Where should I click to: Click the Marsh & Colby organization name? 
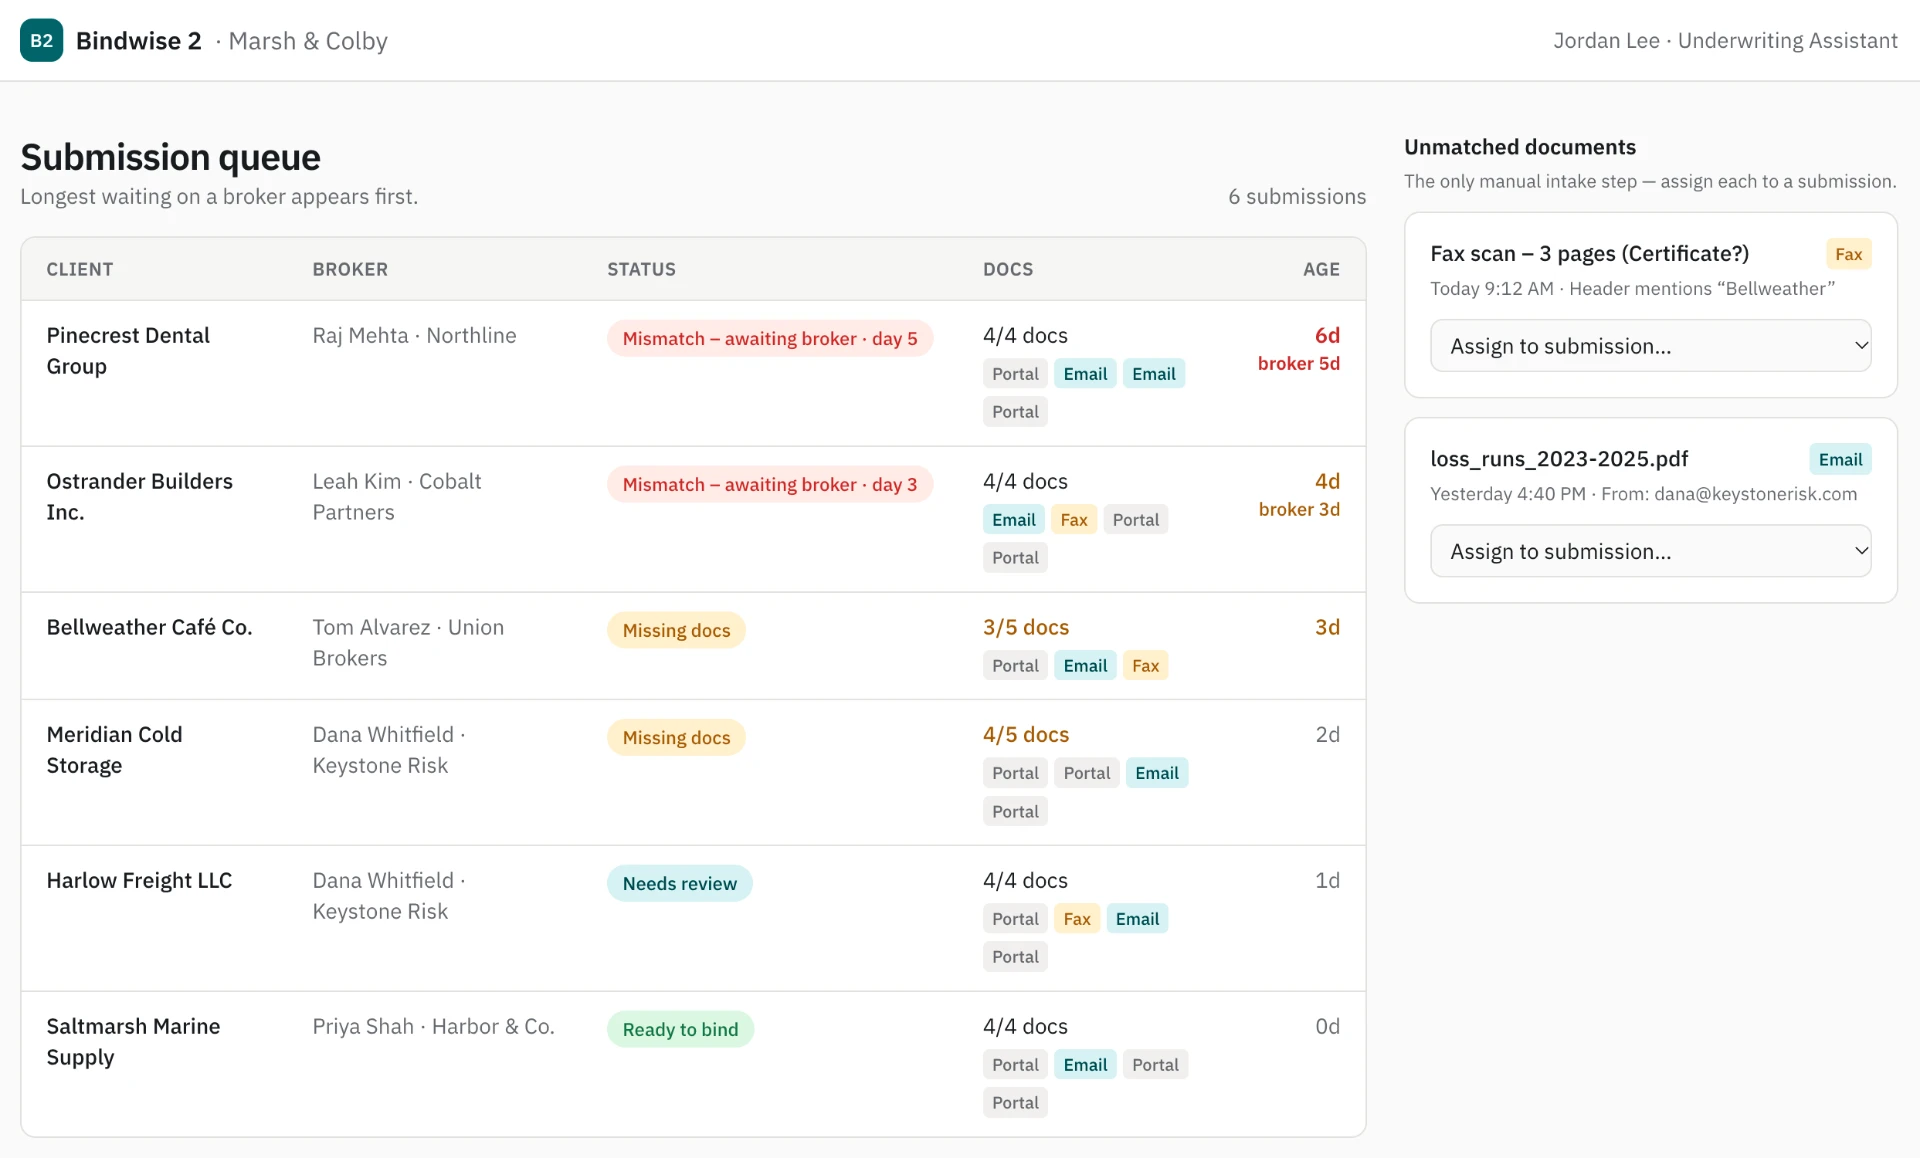coord(308,41)
